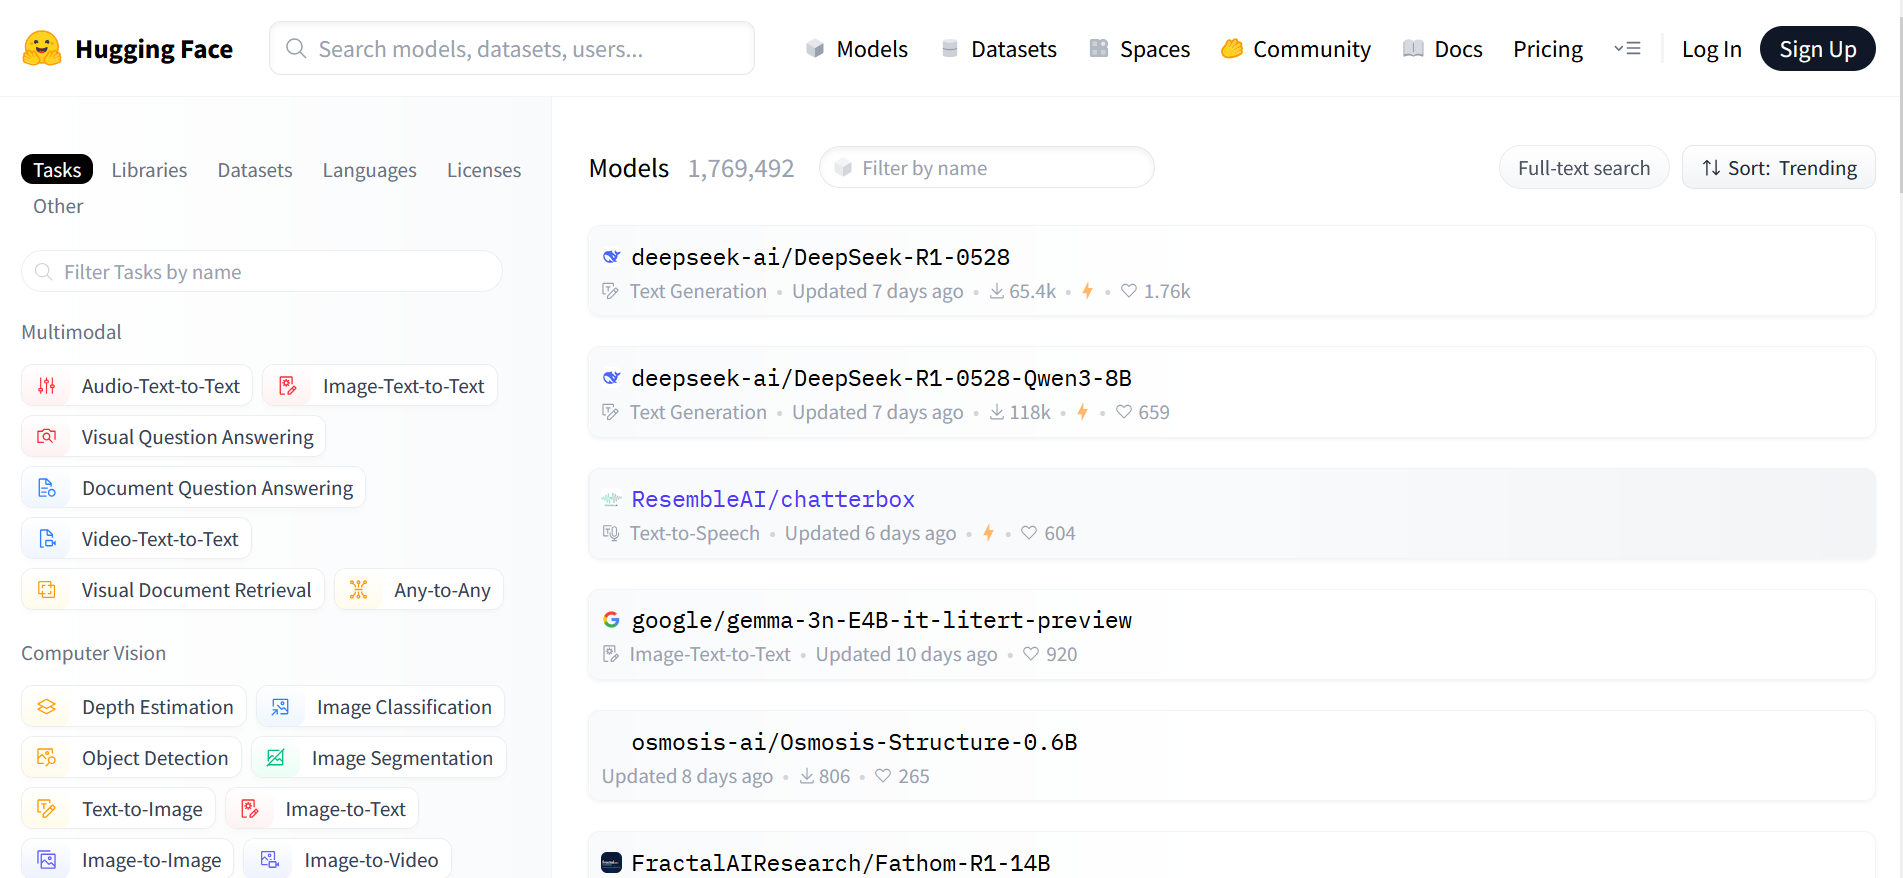Click the Text-to-Image task icon
Viewport: 1903px width, 878px height.
point(47,809)
